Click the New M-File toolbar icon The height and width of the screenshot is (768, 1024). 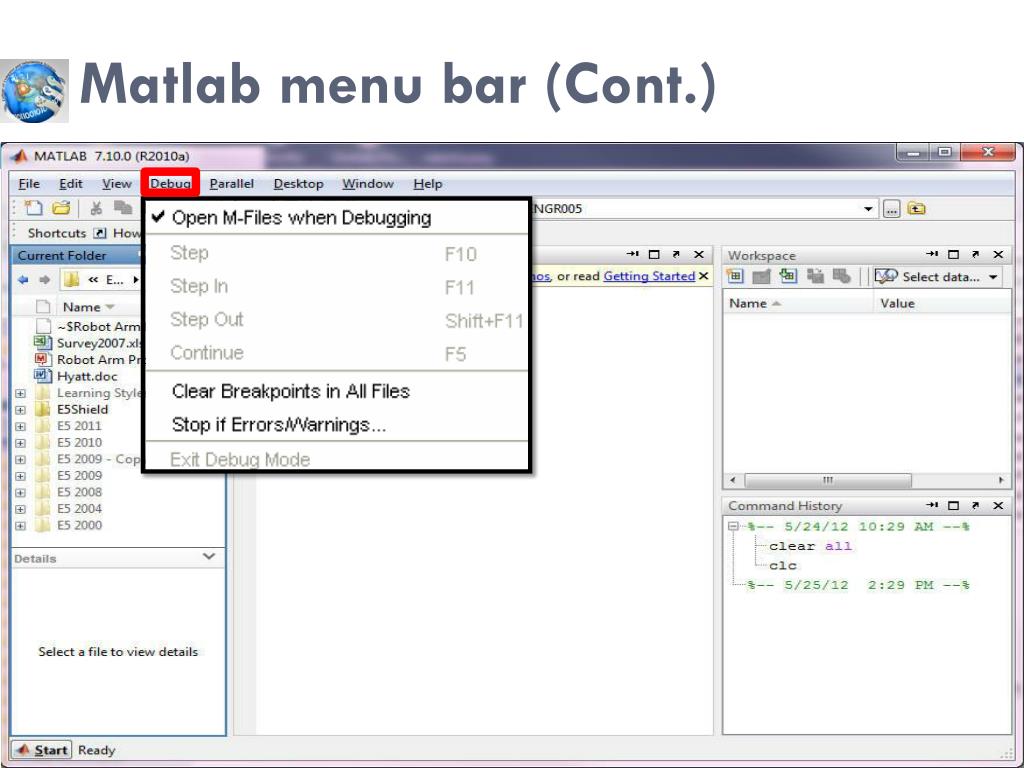point(33,208)
